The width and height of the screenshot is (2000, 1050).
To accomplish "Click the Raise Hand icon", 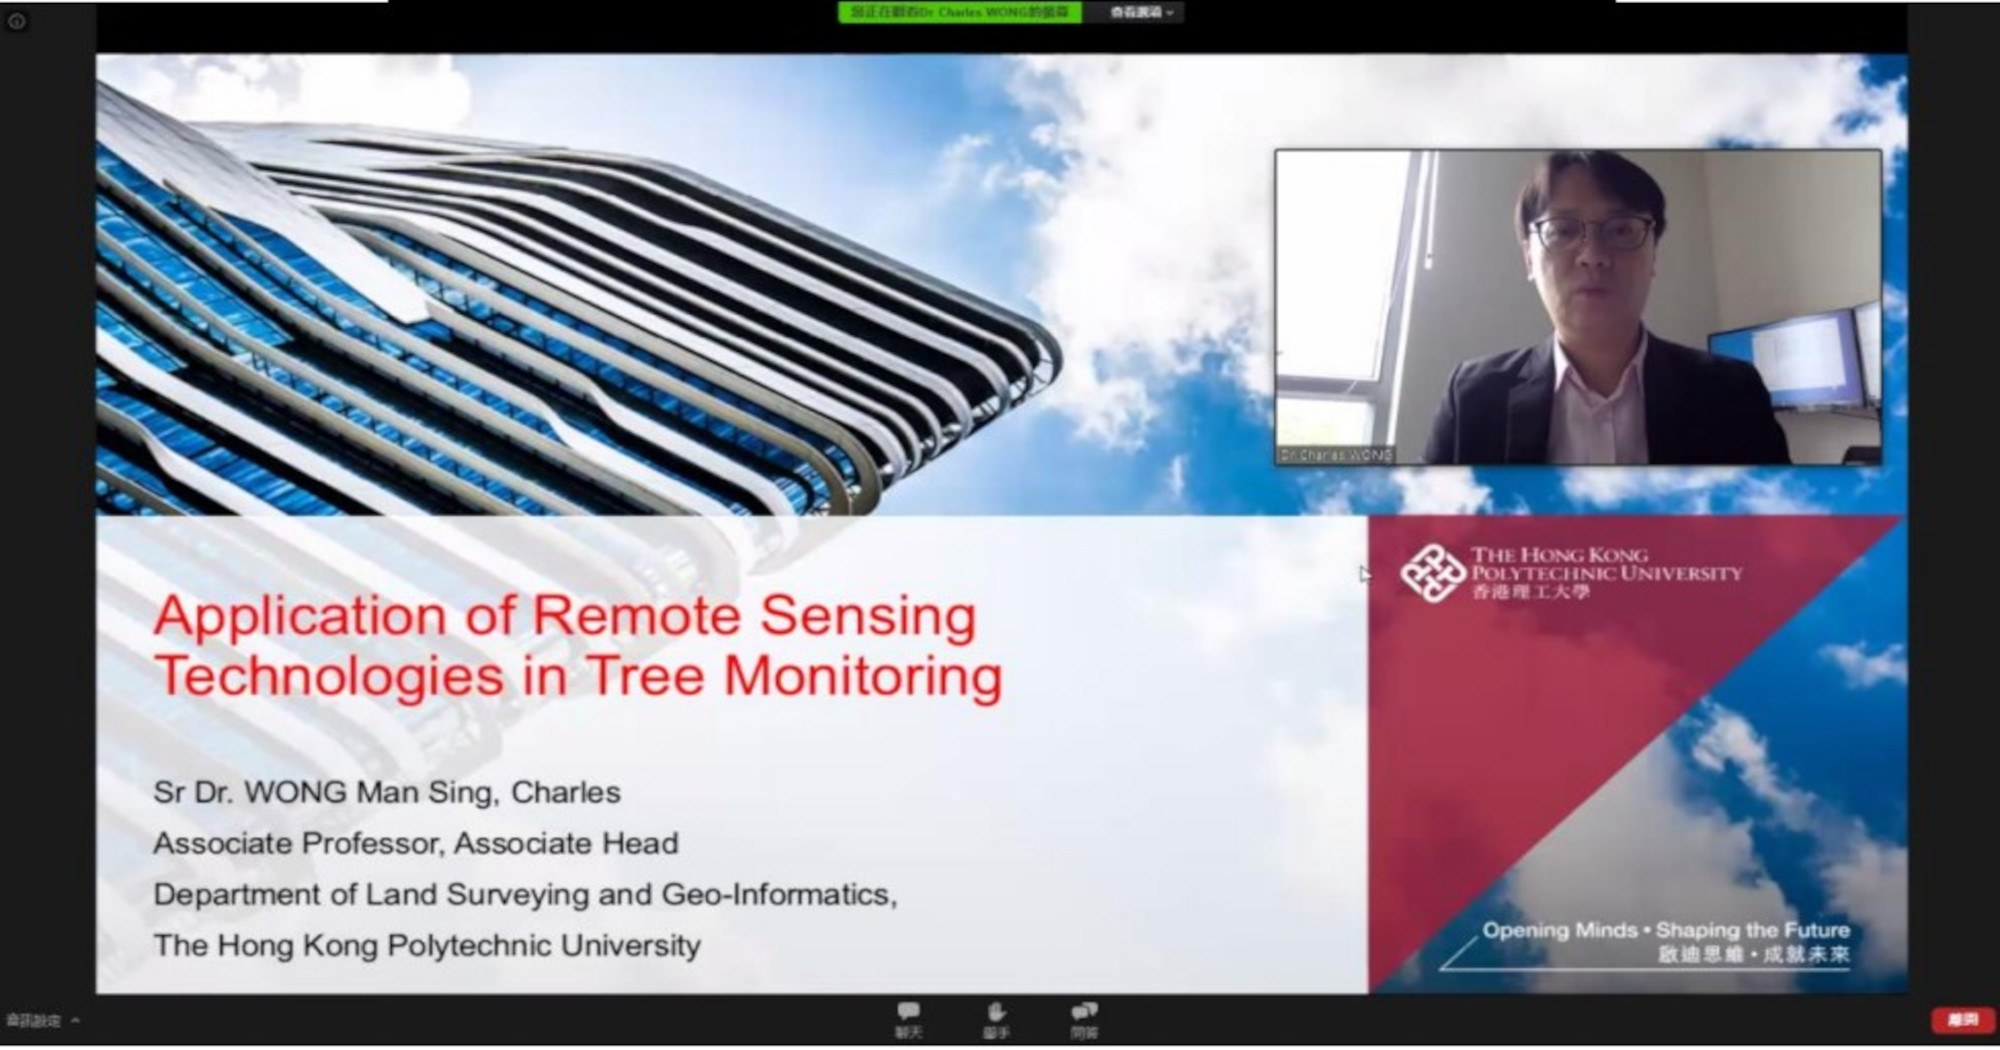I will pyautogui.click(x=996, y=1020).
